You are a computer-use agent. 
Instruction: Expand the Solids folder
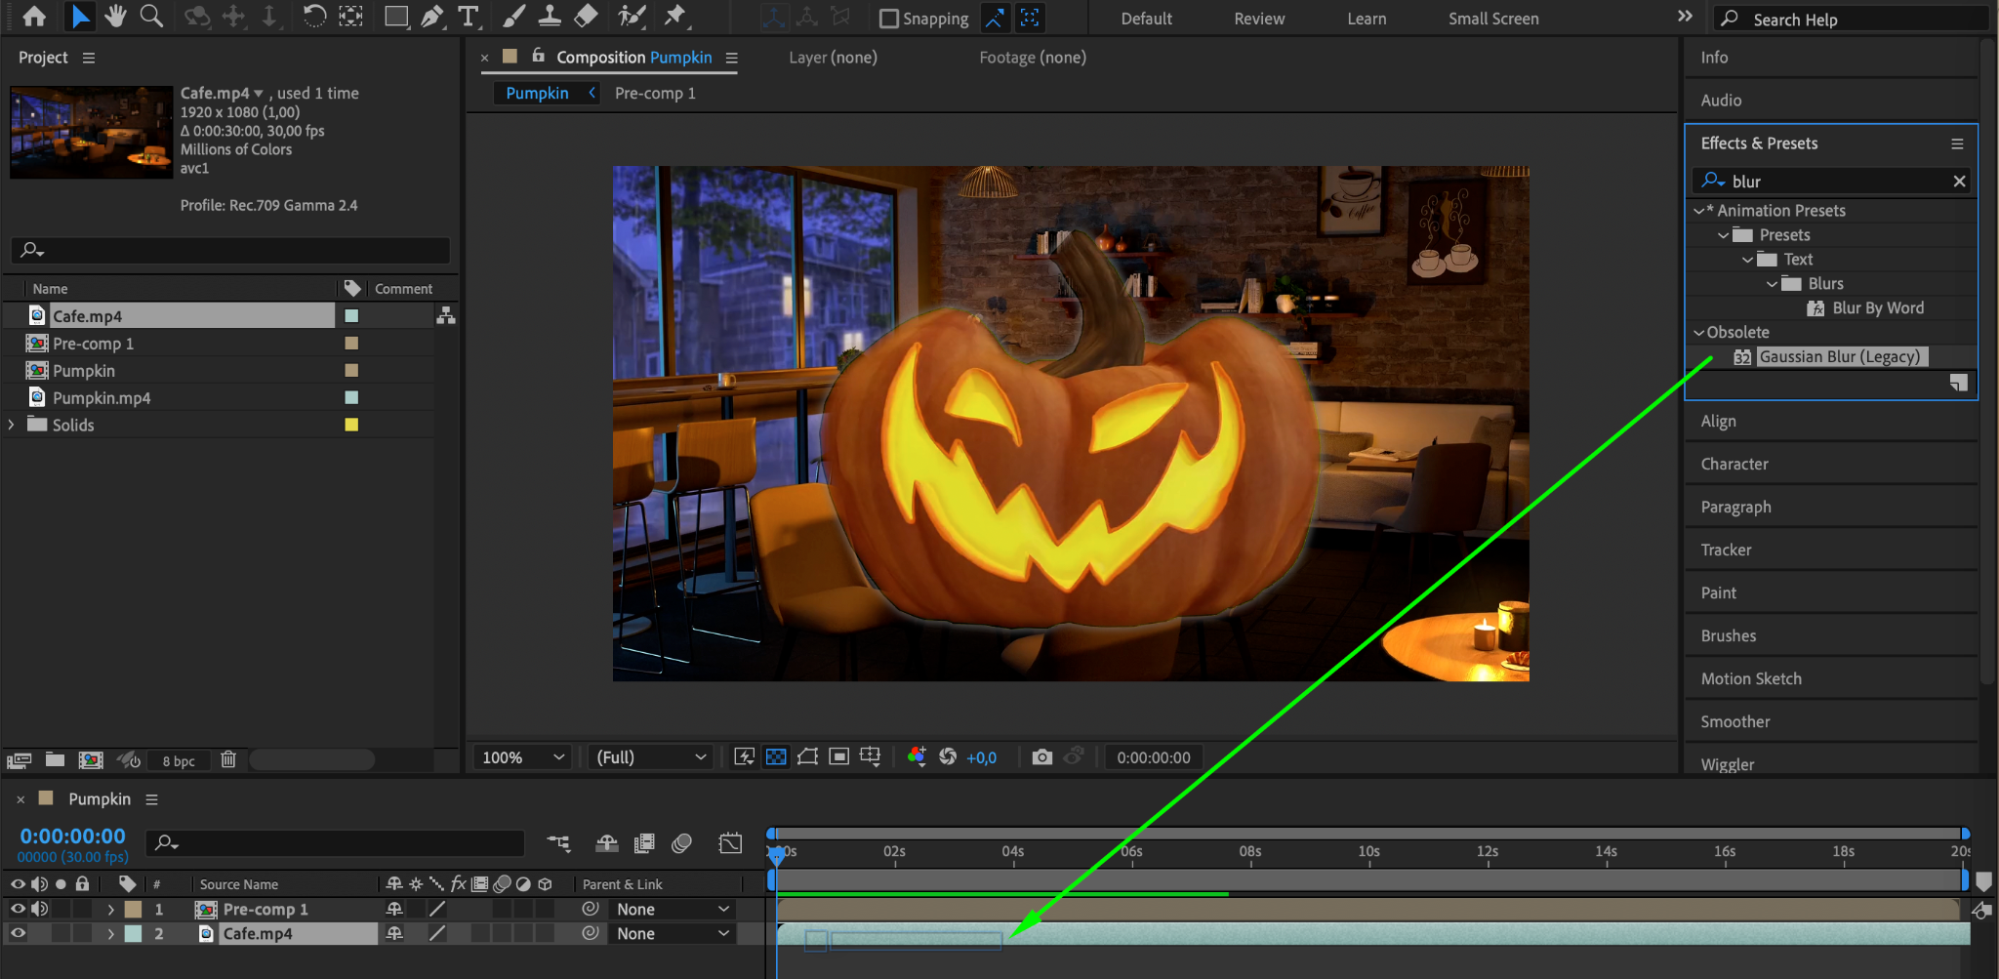point(12,425)
